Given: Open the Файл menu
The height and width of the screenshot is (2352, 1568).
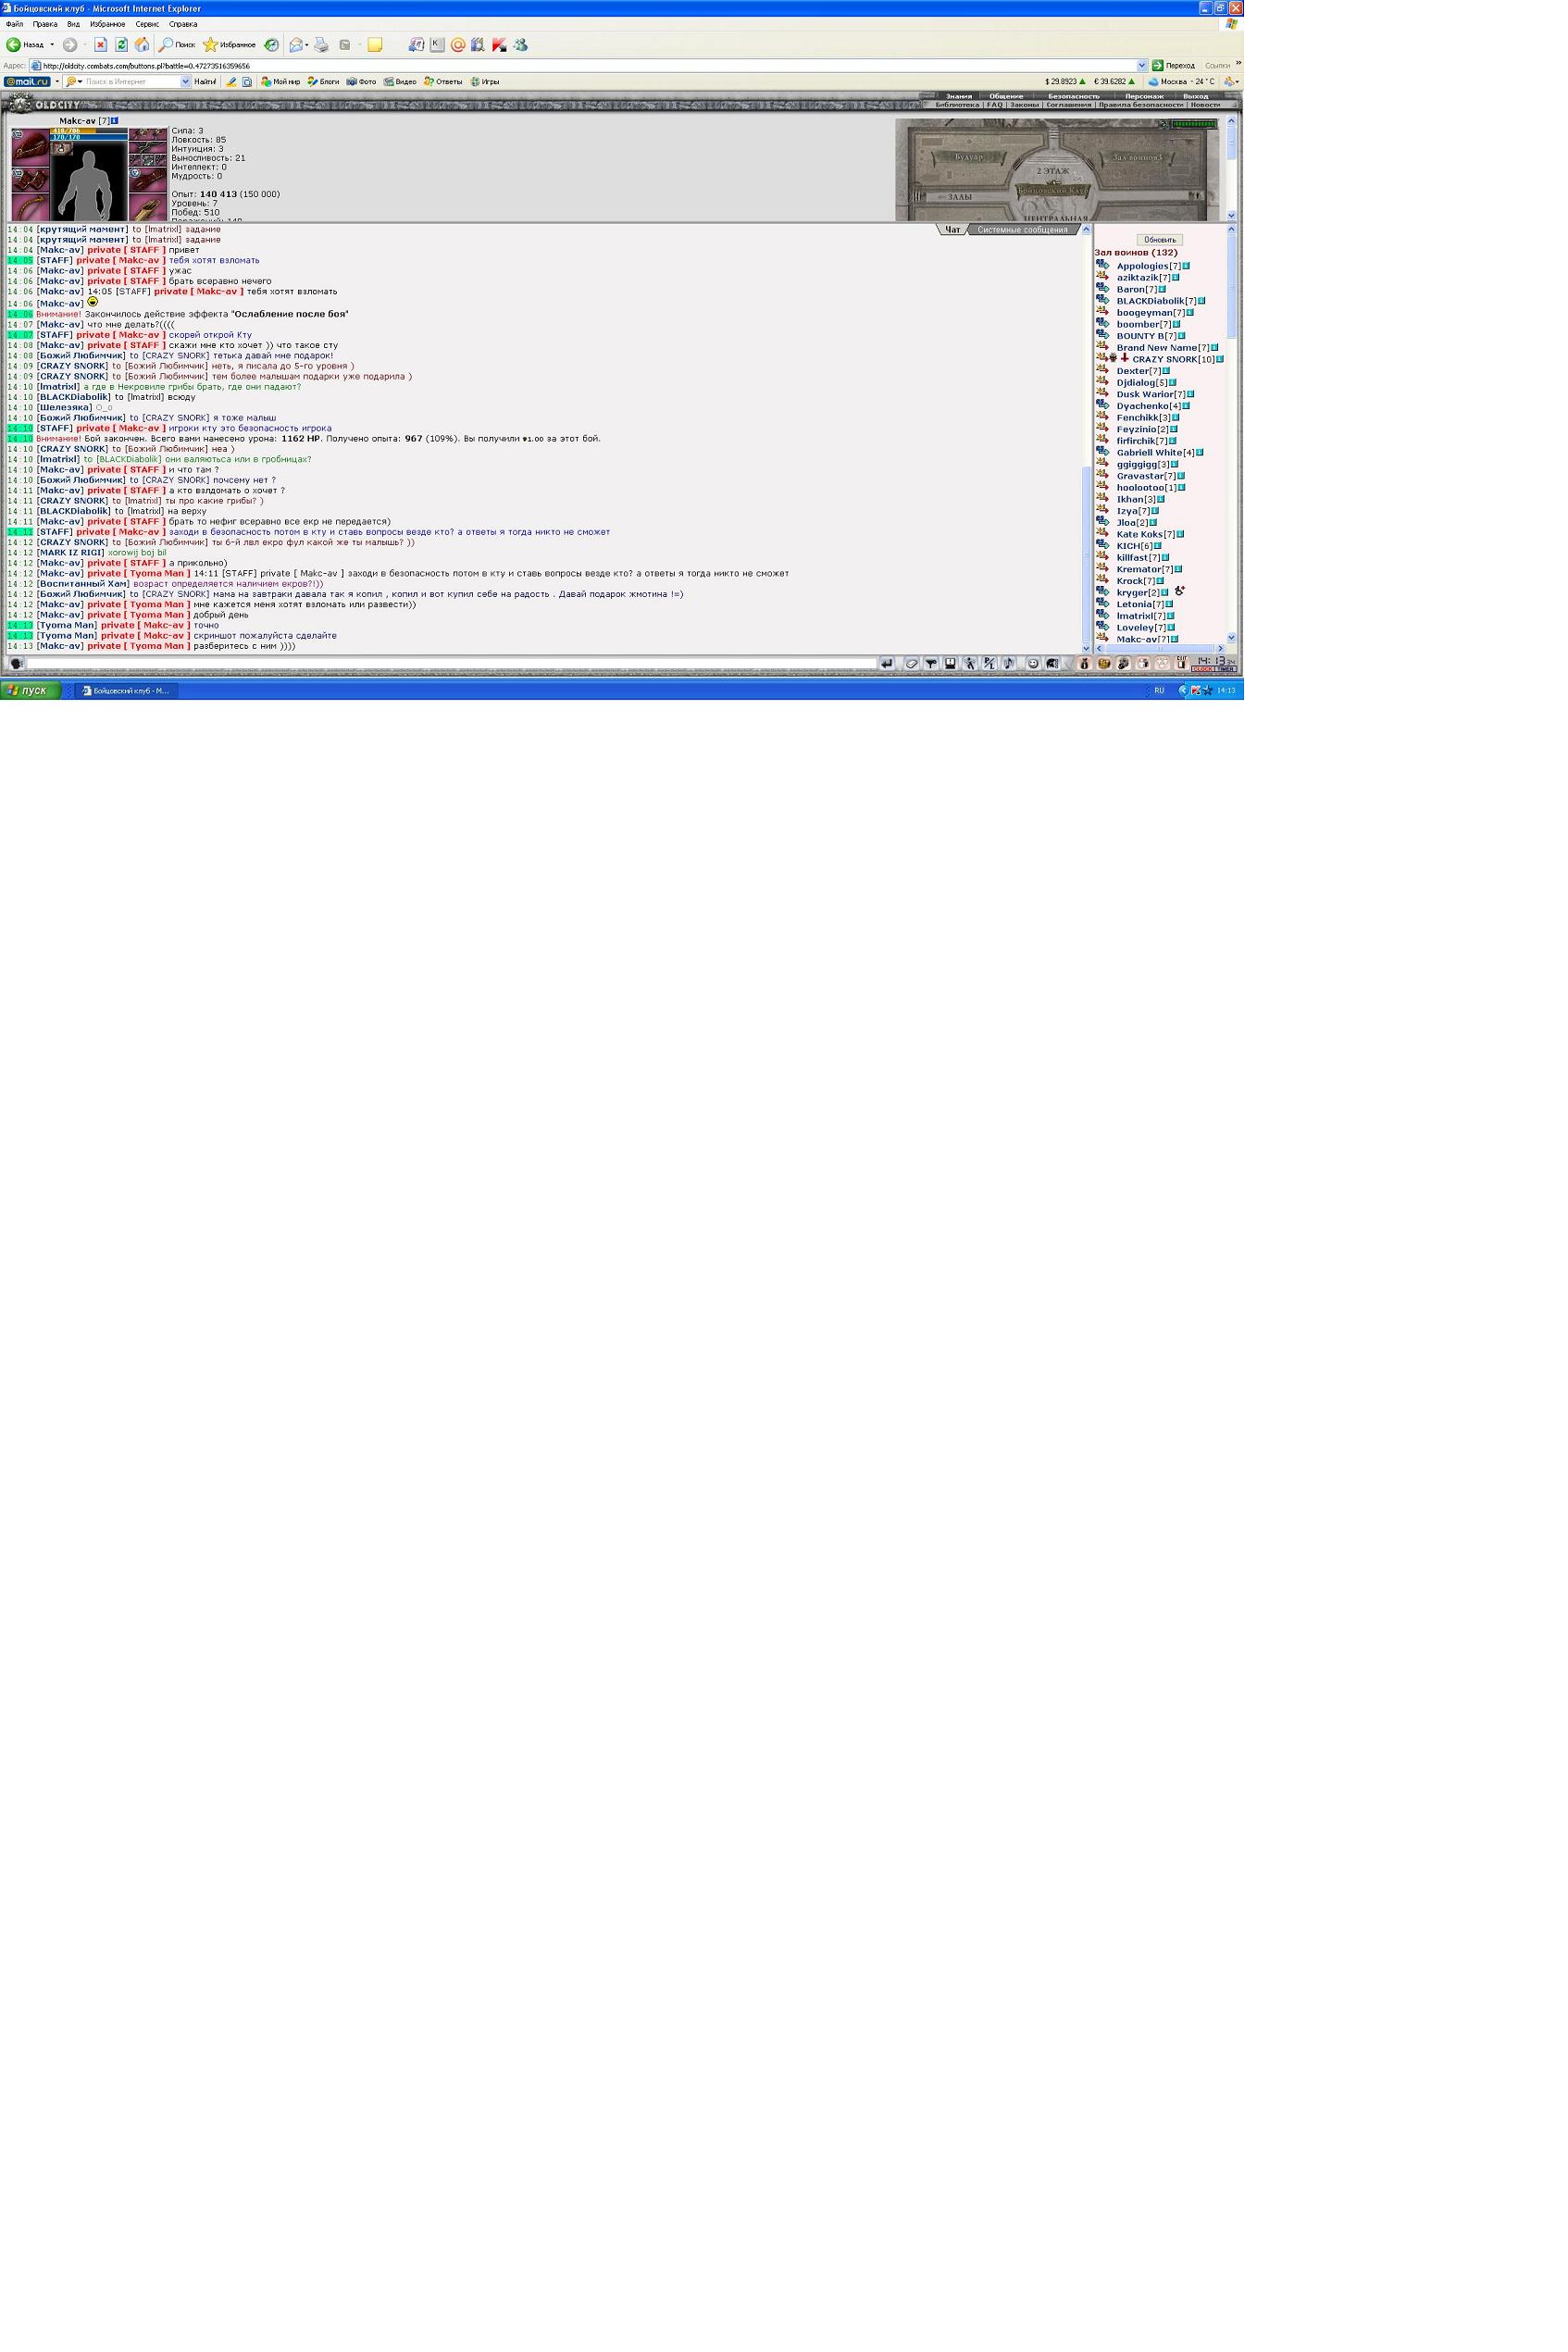Looking at the screenshot, I should (14, 24).
